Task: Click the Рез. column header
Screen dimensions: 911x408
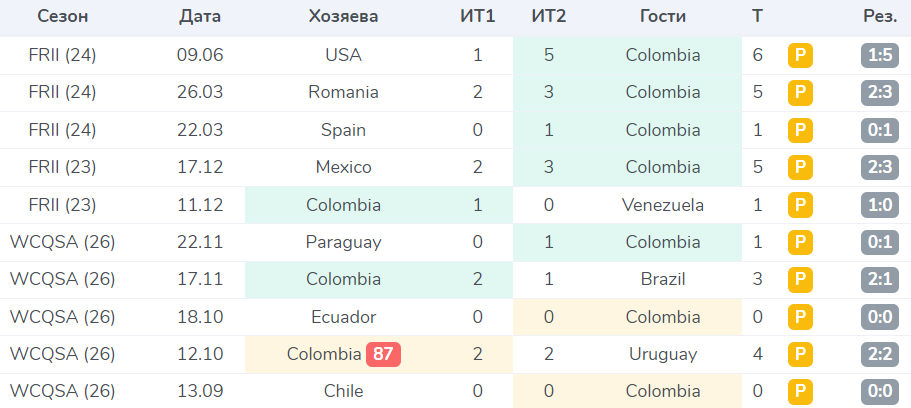Action: click(880, 17)
